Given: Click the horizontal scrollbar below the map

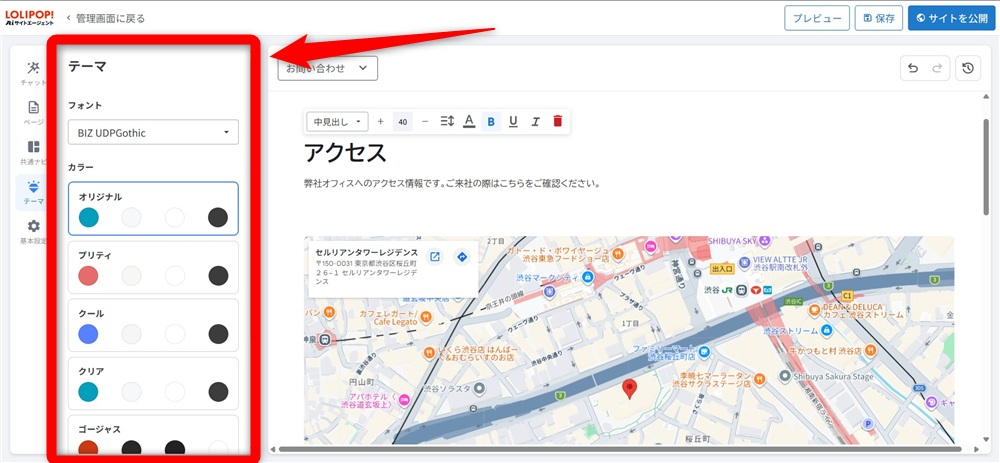Looking at the screenshot, I should (621, 450).
